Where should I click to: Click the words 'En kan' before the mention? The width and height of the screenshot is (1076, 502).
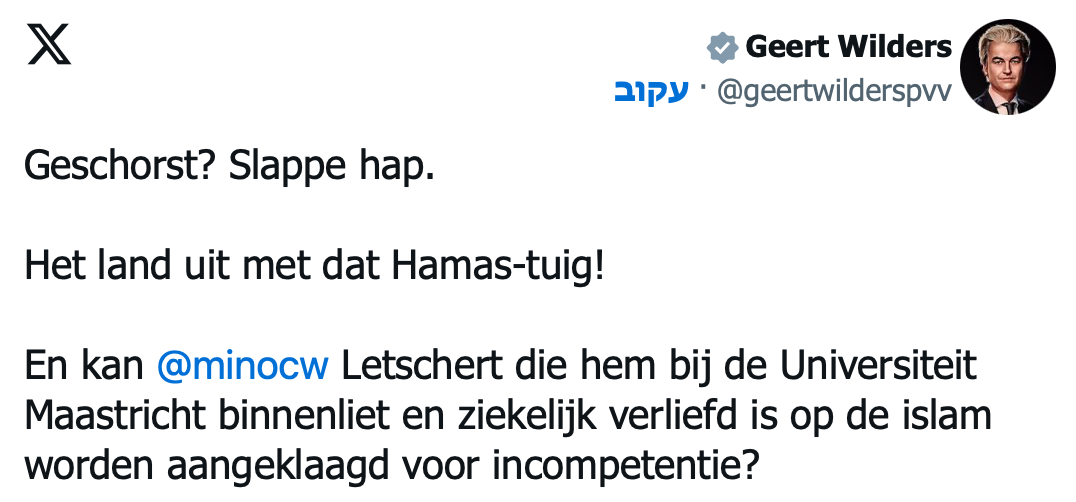pyautogui.click(x=84, y=366)
